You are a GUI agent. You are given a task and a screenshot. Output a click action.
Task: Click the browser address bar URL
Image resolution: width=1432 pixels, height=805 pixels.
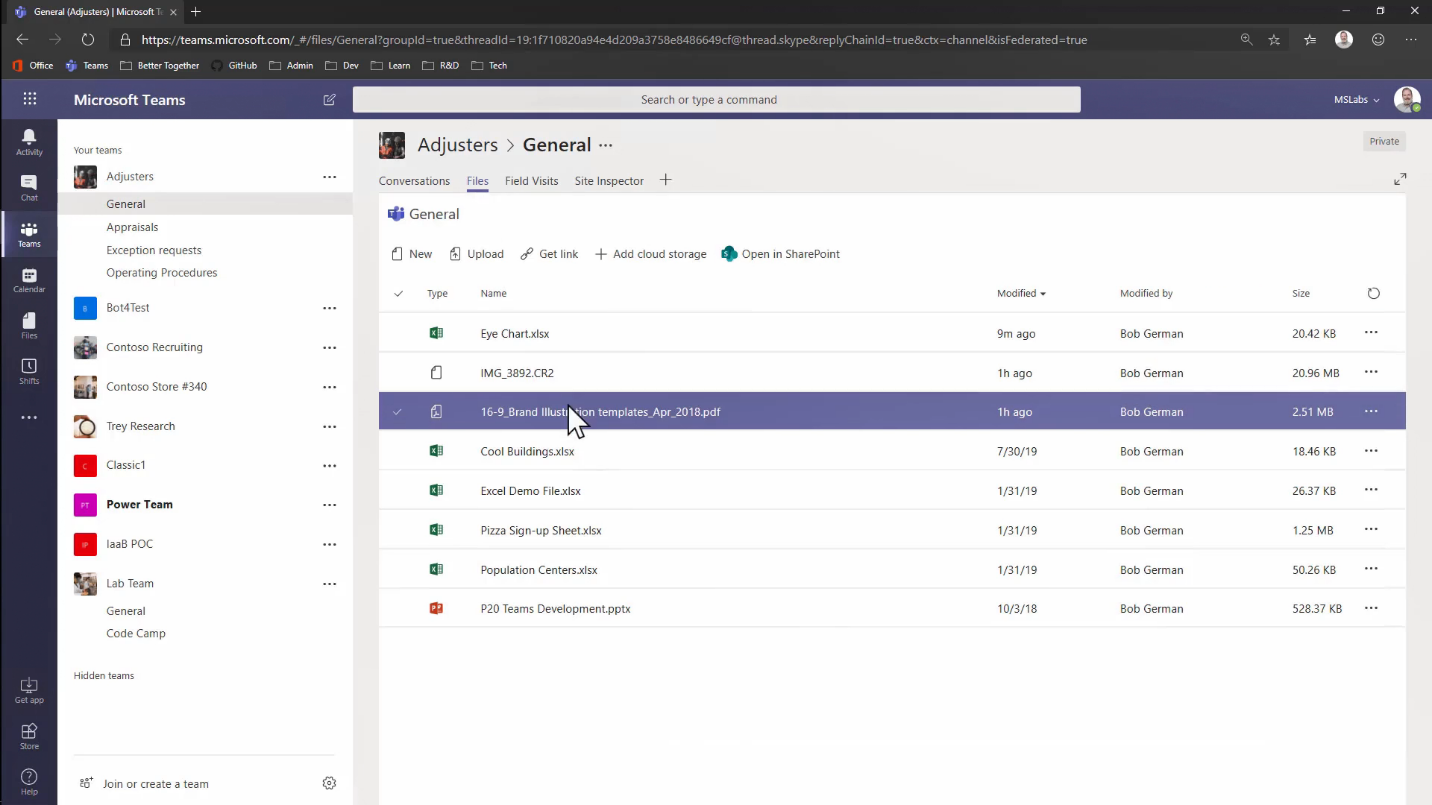614,40
